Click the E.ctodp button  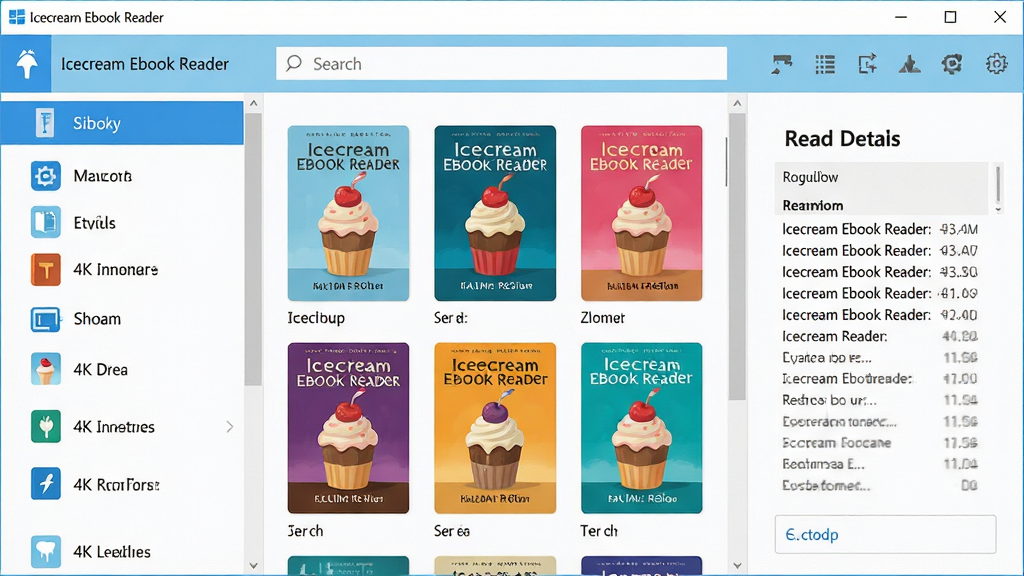(x=885, y=534)
